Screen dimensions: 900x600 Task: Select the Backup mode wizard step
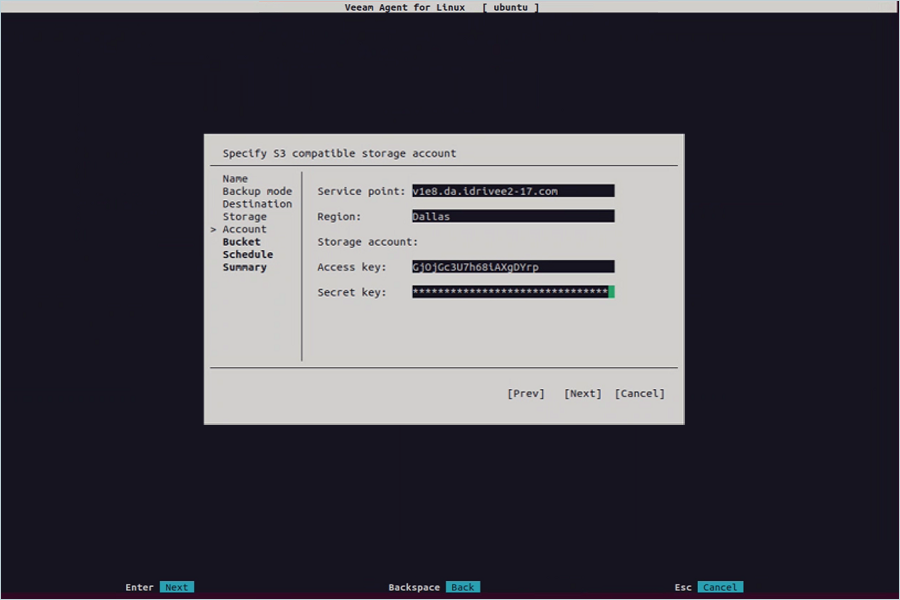tap(257, 191)
